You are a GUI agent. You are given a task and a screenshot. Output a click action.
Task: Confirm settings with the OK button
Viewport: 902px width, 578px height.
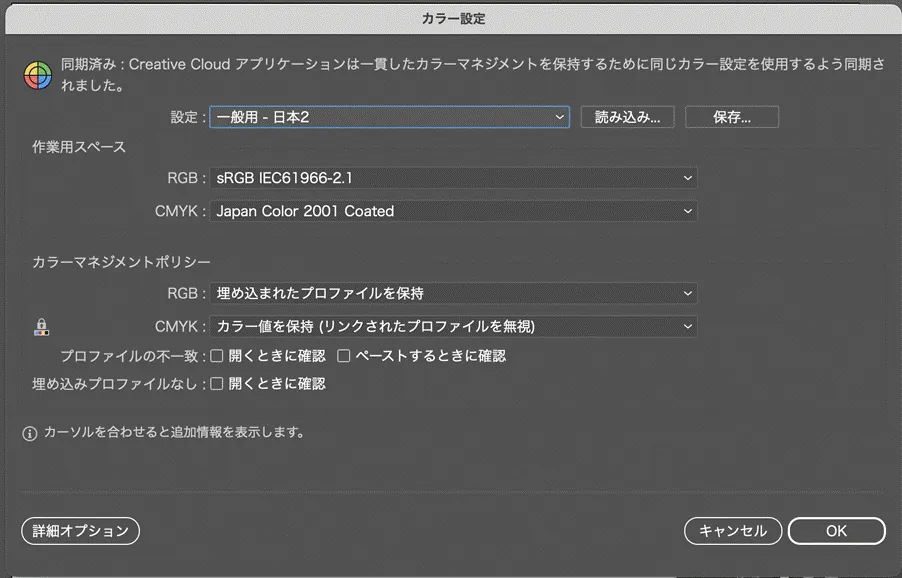point(836,531)
